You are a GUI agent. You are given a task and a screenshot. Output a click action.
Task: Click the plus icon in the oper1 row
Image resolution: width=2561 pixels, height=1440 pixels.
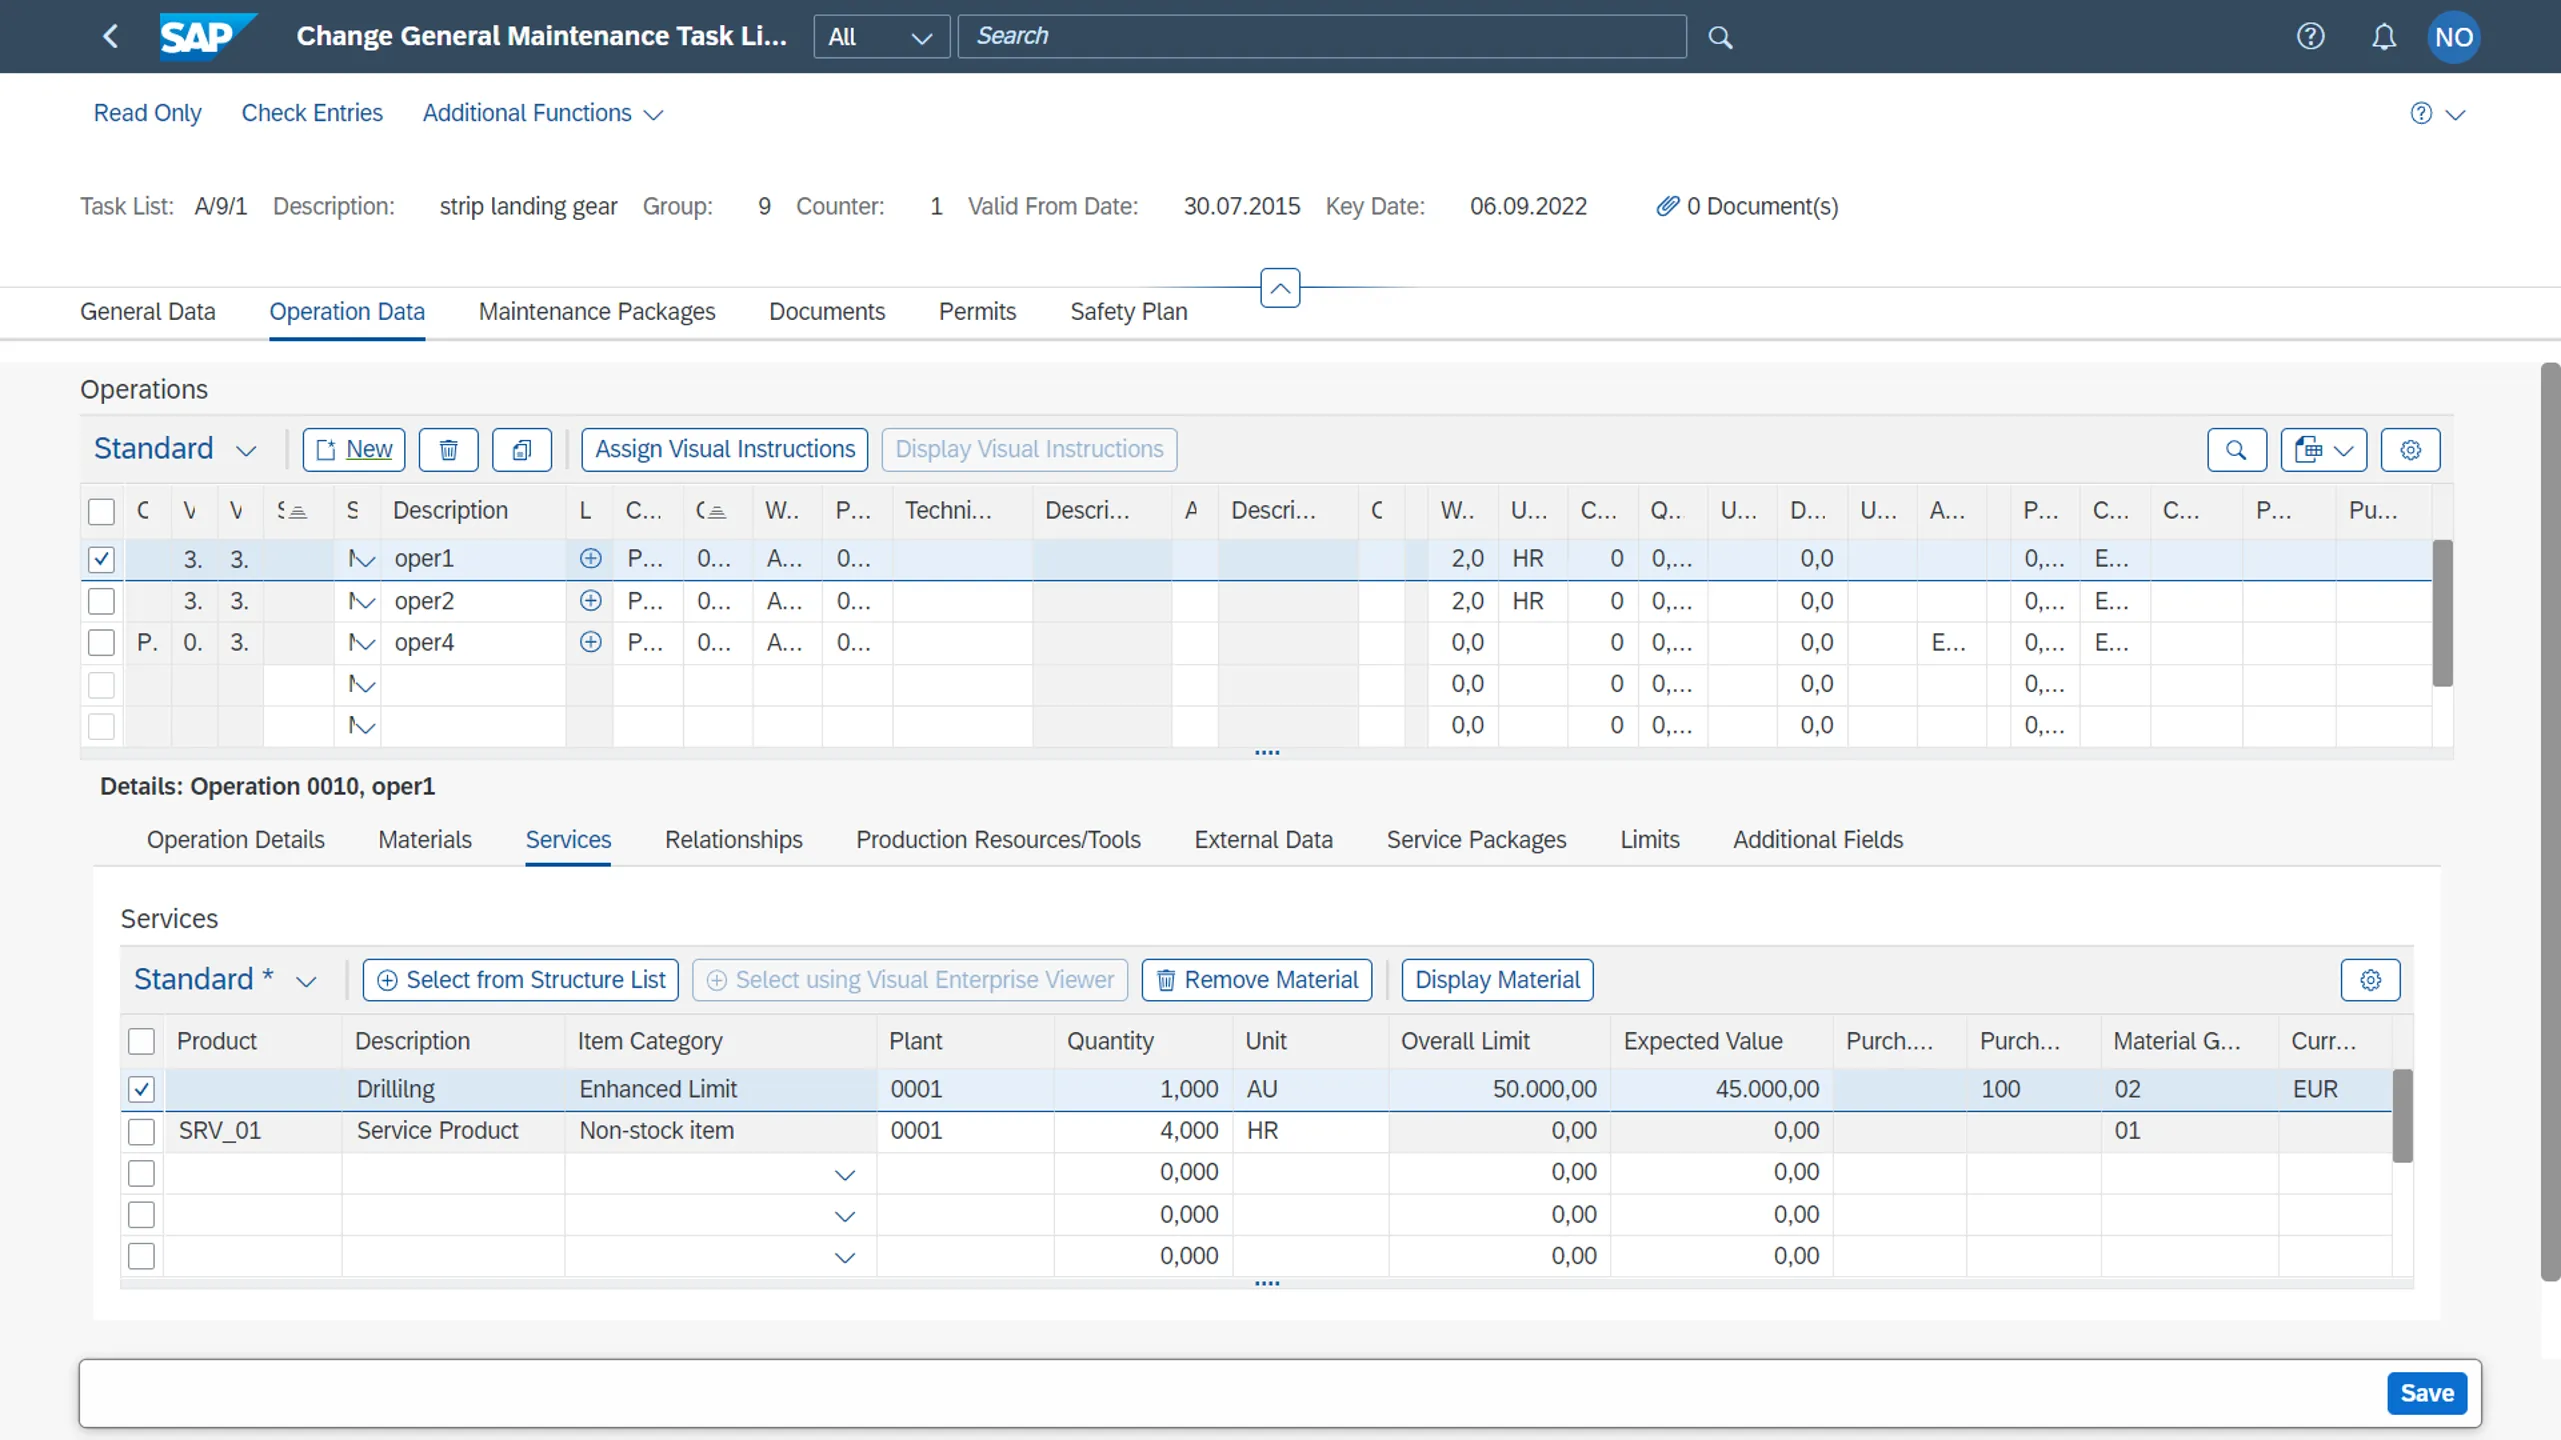pos(590,558)
